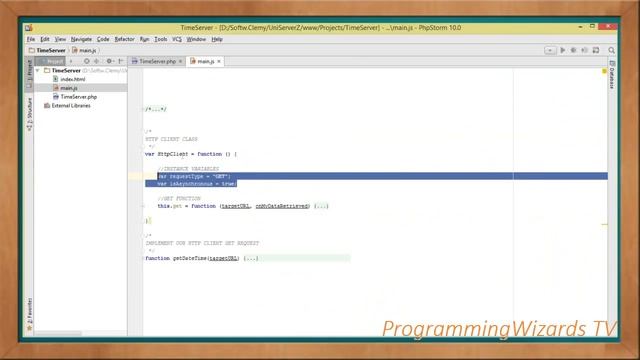Click the Scroll from Source target icon
The width and height of the screenshot is (640, 360).
(x=87, y=61)
